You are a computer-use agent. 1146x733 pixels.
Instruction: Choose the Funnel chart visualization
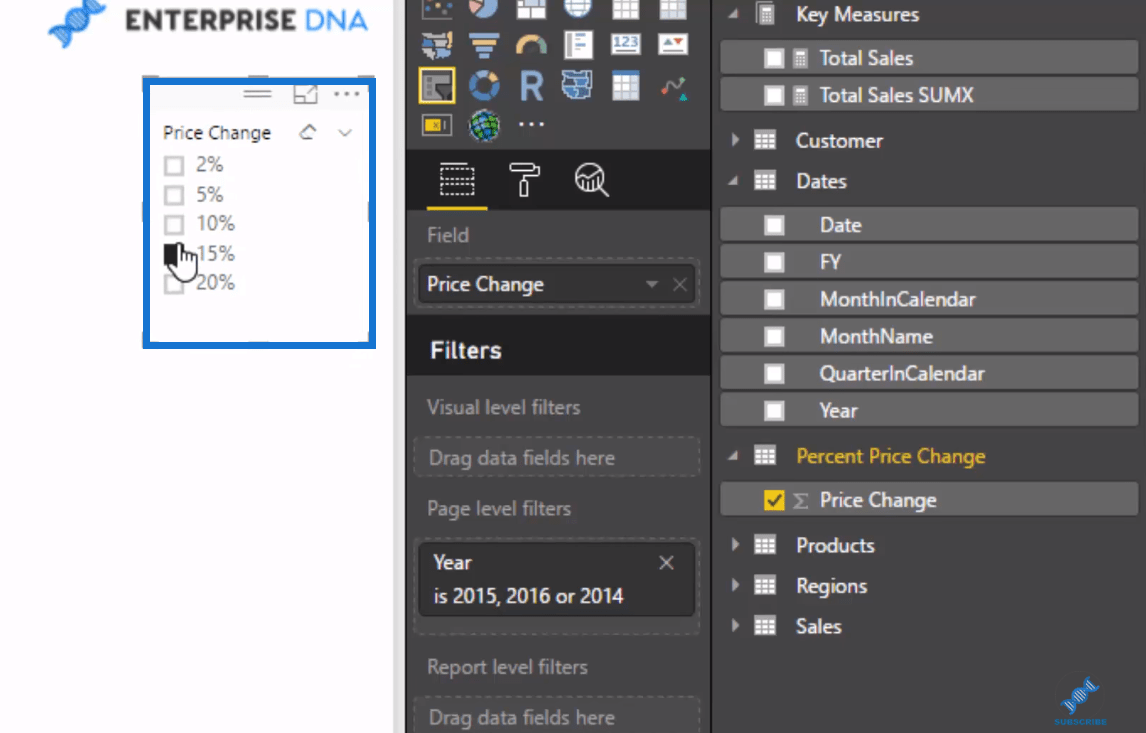click(484, 45)
